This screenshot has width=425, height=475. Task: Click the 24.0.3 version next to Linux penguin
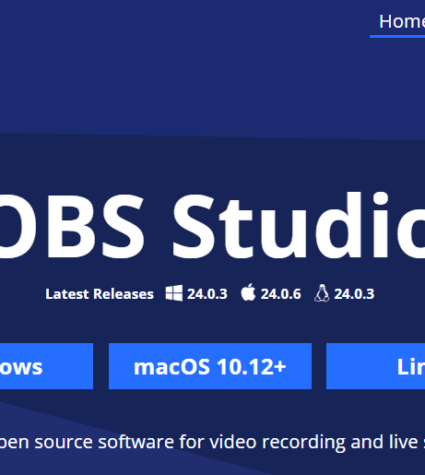354,294
